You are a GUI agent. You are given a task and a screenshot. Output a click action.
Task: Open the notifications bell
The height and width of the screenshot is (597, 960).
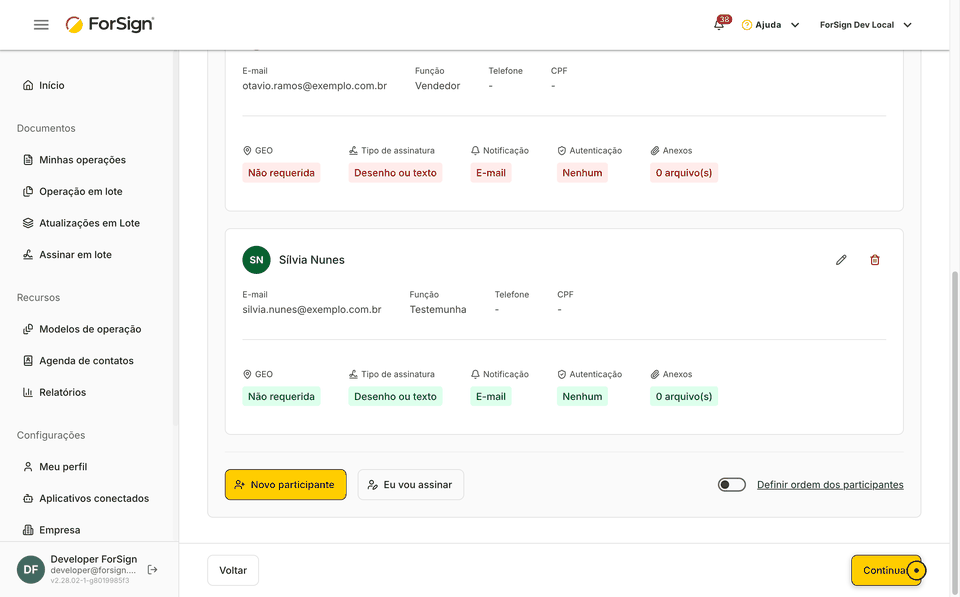719,24
